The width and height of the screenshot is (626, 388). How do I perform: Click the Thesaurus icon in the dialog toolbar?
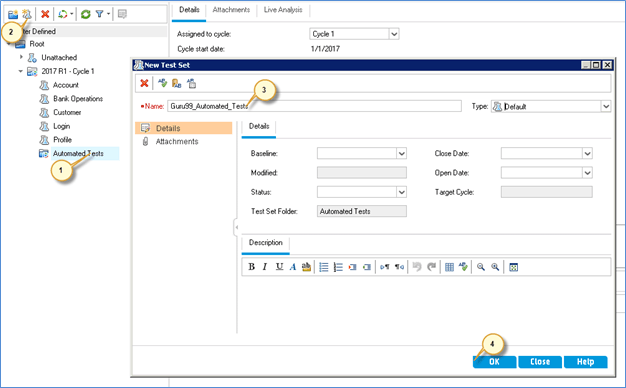click(x=176, y=83)
